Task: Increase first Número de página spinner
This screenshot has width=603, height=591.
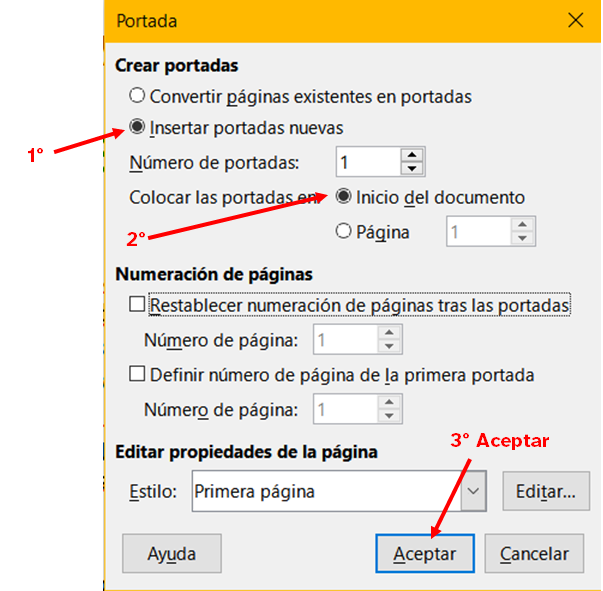Action: (389, 334)
